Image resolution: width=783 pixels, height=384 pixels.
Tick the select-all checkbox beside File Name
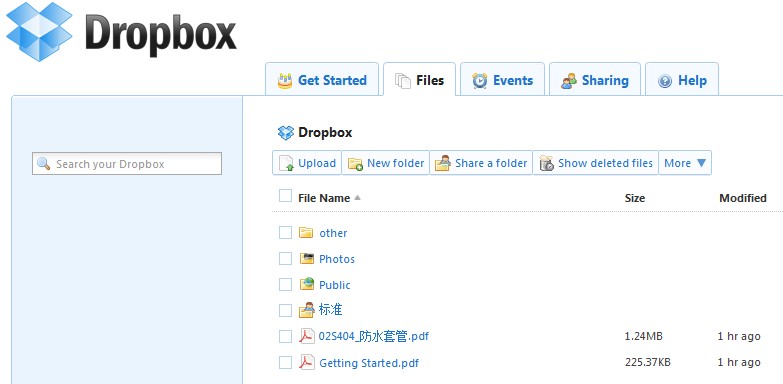[x=285, y=196]
